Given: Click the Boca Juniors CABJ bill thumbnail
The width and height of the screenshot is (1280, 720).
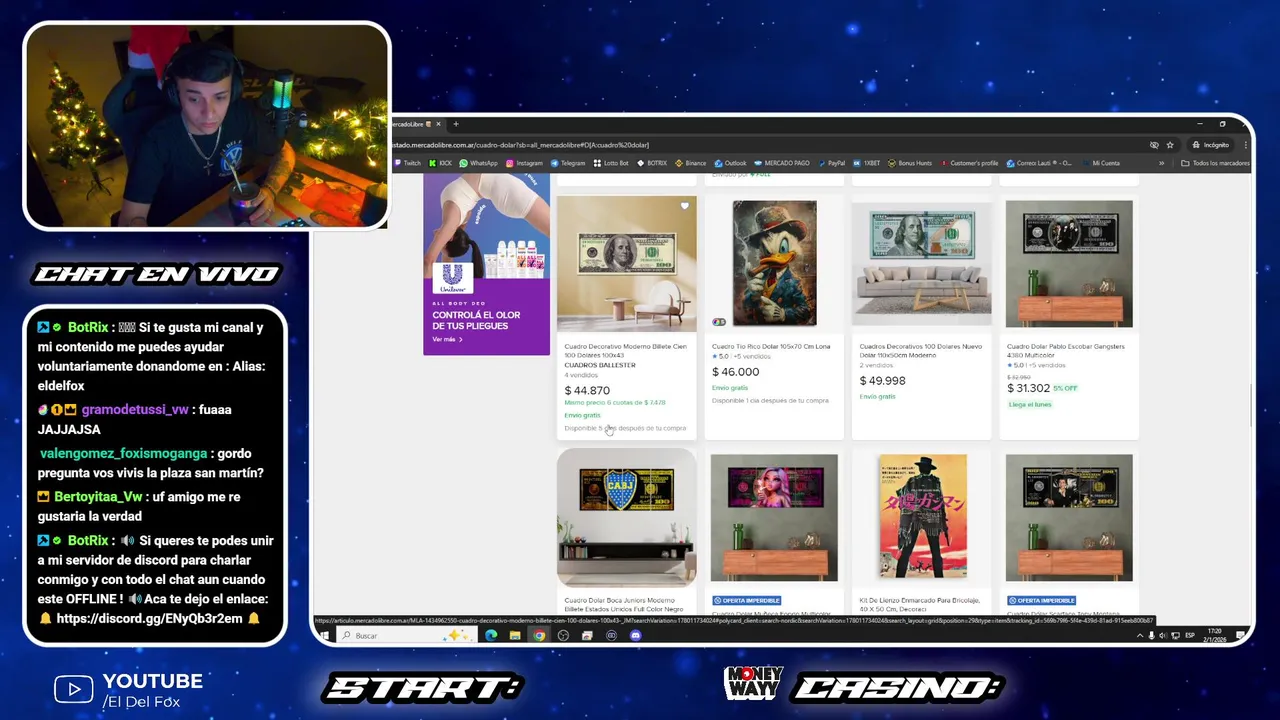Looking at the screenshot, I should coord(626,518).
